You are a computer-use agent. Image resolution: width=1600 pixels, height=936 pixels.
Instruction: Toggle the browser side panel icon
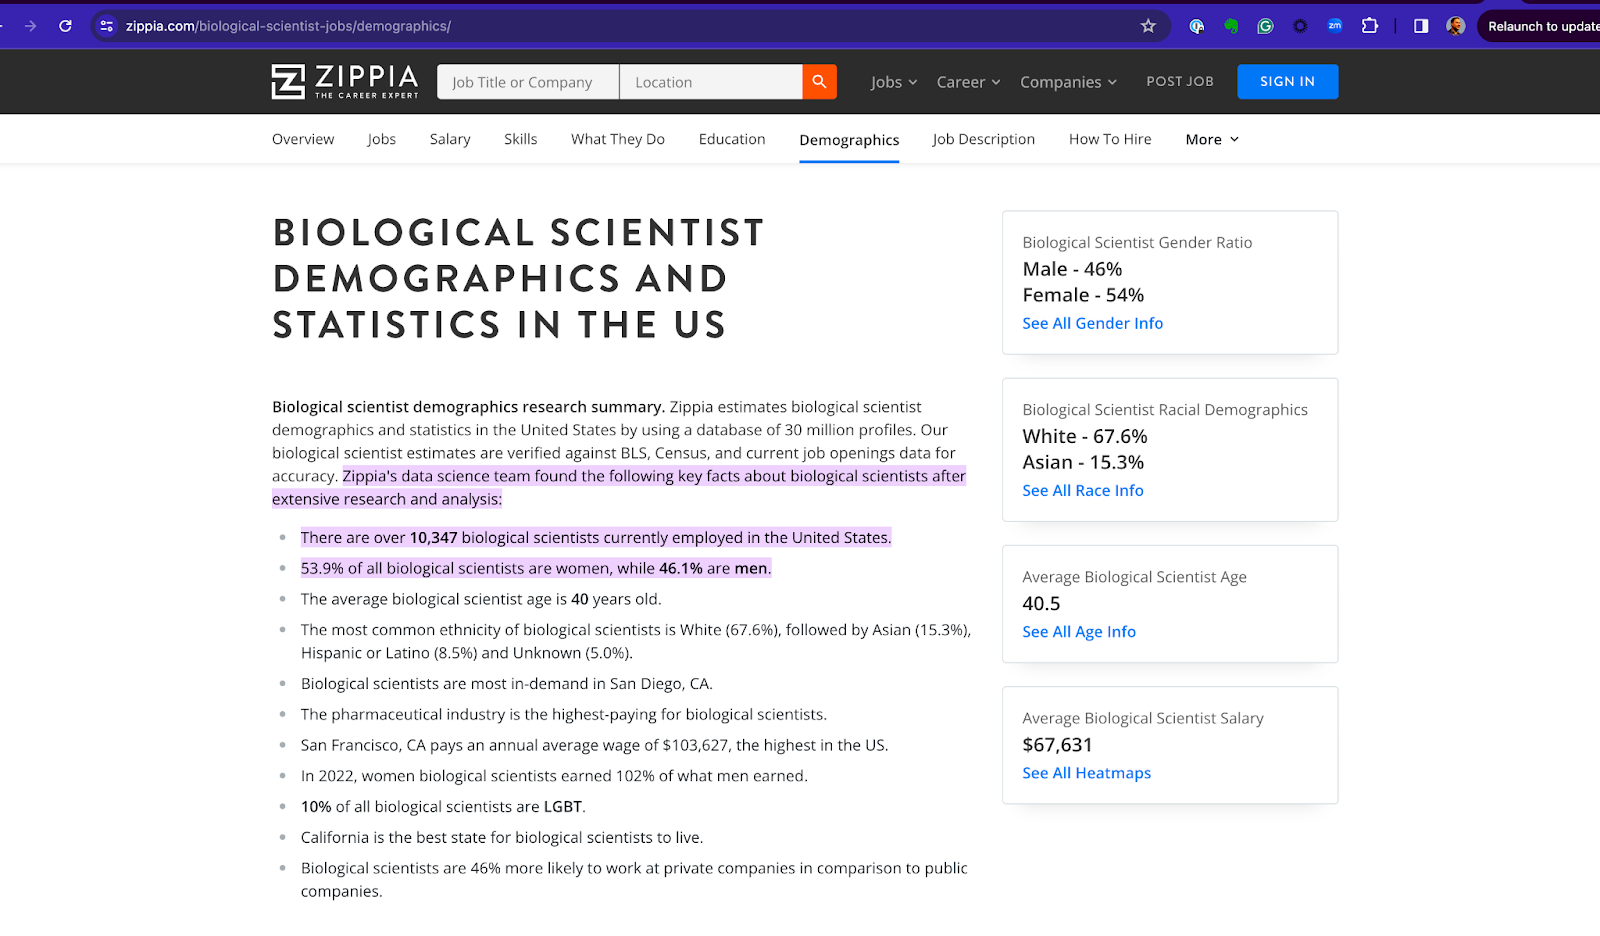click(x=1421, y=26)
